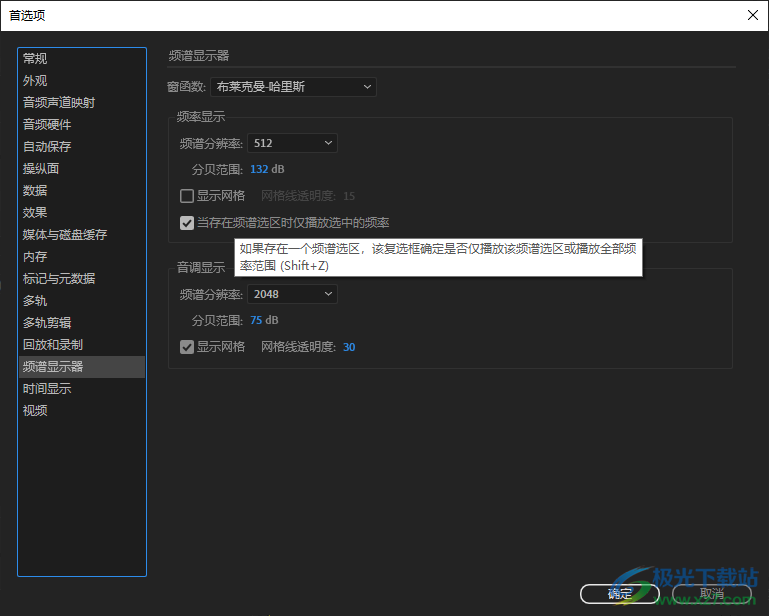Open the 音频硬件 preferences category
This screenshot has height=616, width=769.
[x=47, y=125]
